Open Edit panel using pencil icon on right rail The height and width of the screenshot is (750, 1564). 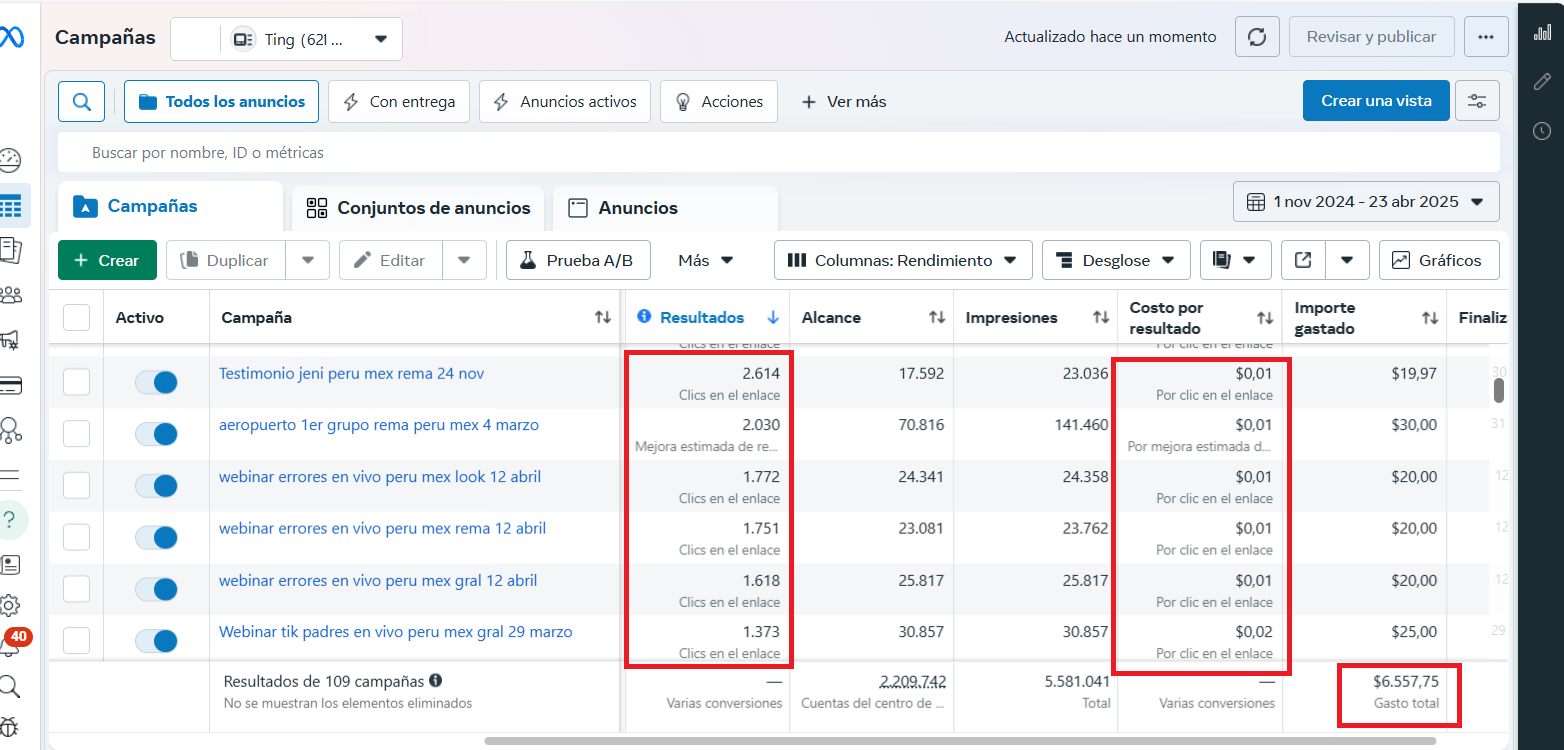[x=1542, y=81]
